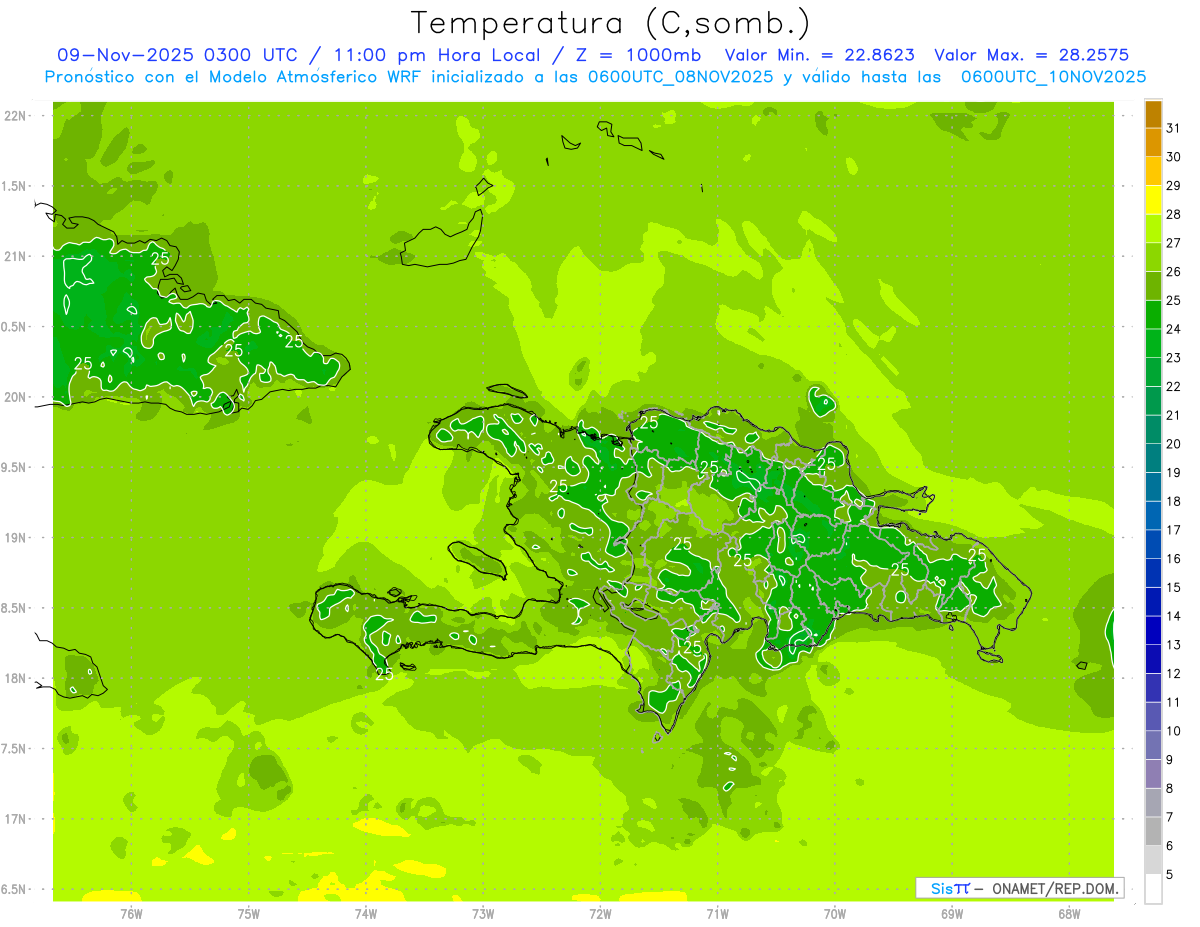Click the 22N latitude axis label

(x=14, y=116)
